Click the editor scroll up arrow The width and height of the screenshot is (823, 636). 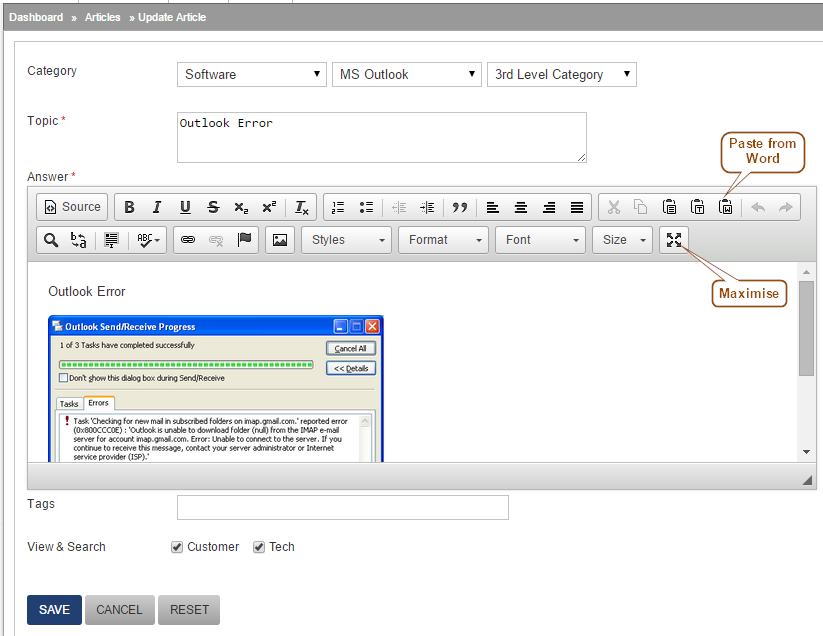[806, 272]
